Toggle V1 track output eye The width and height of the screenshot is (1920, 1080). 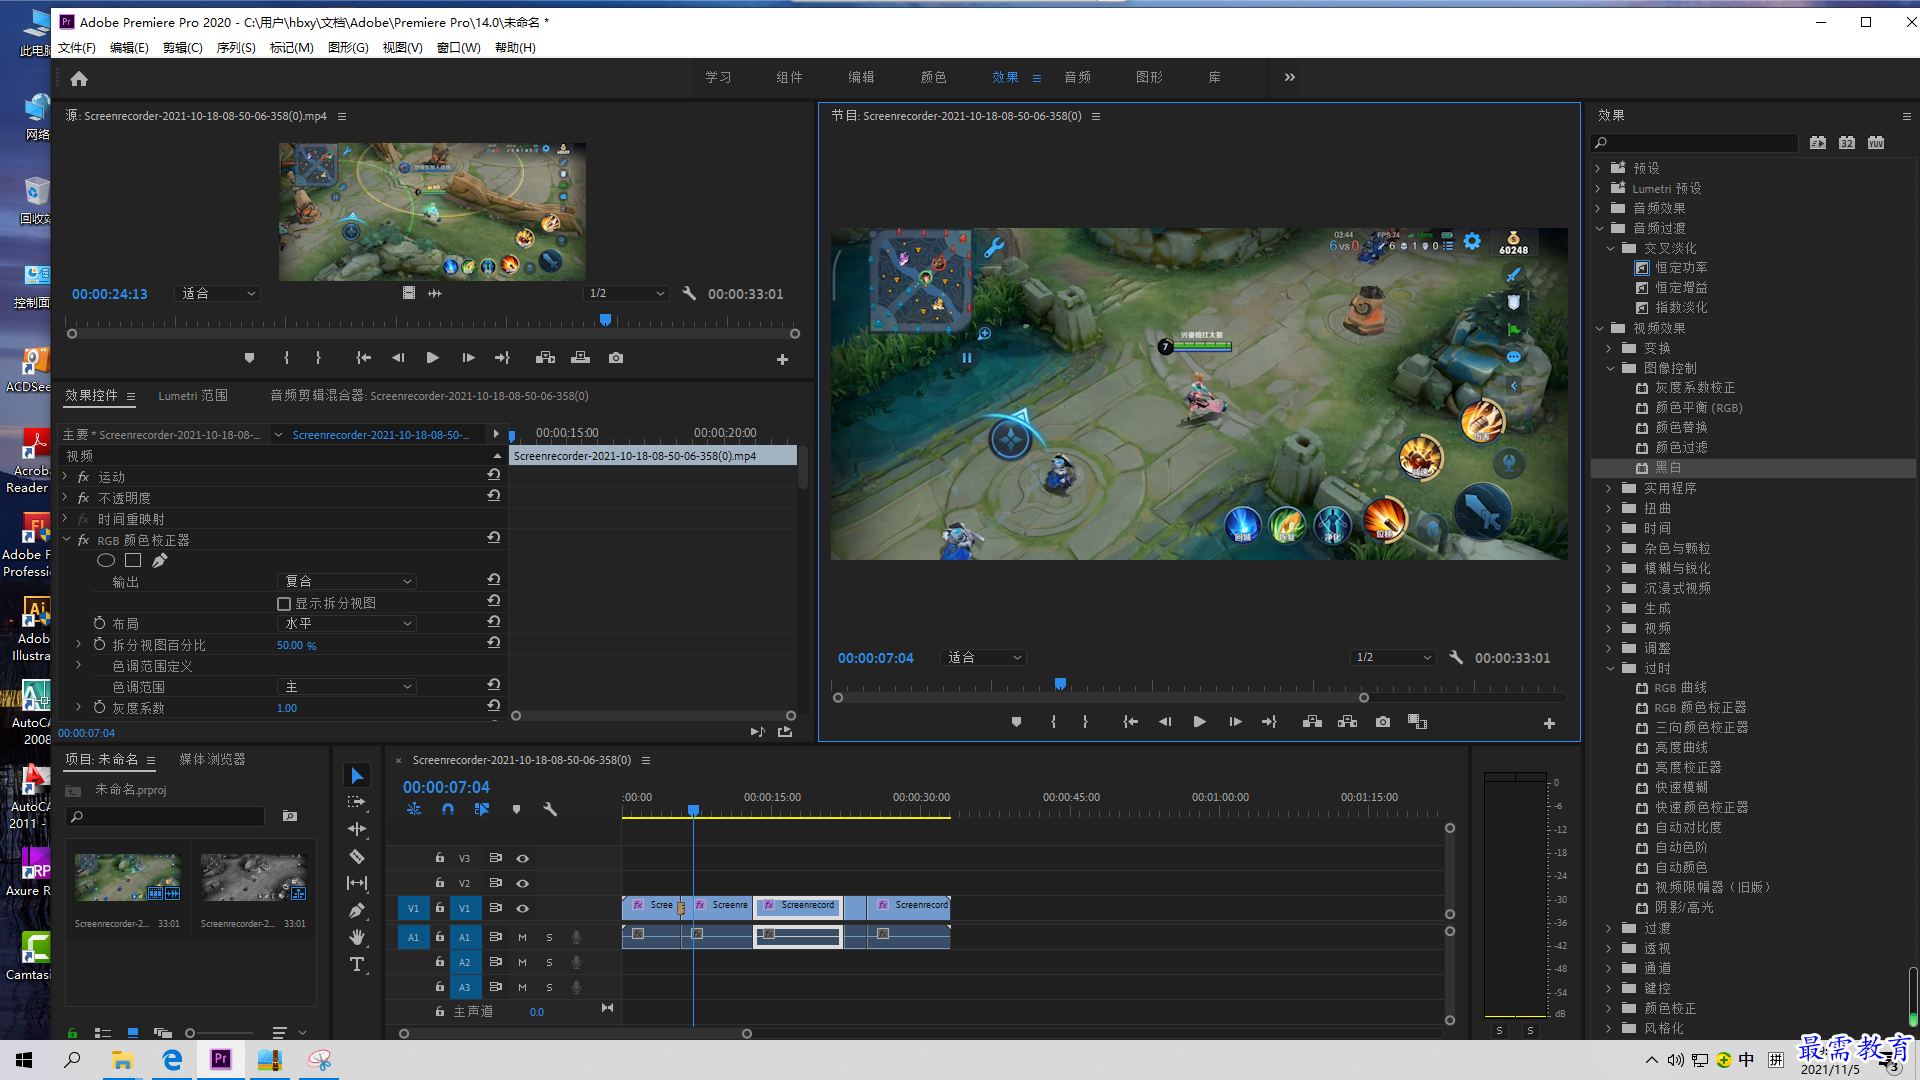click(x=522, y=909)
